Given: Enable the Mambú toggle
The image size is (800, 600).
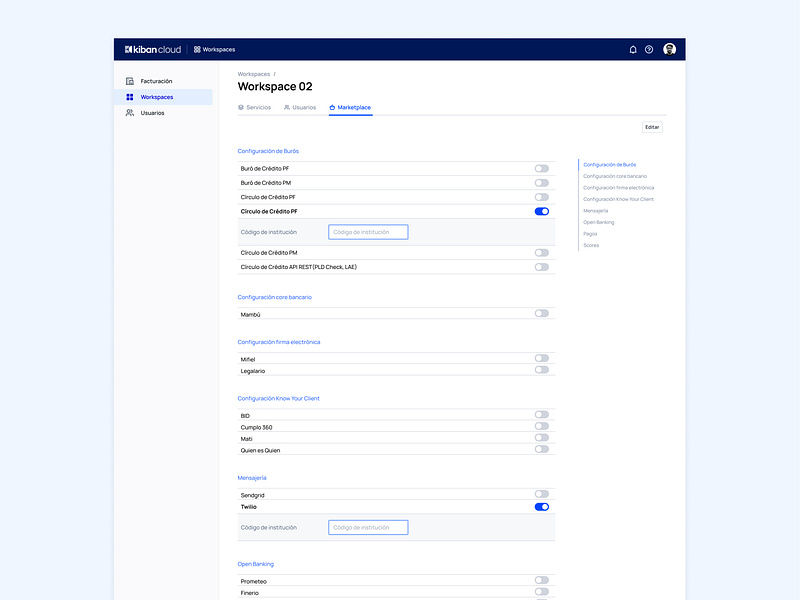Looking at the screenshot, I should coord(542,313).
